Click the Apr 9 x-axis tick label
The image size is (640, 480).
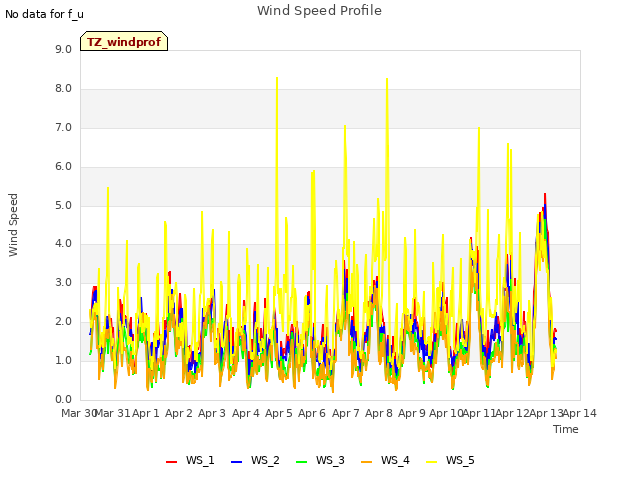(x=412, y=413)
